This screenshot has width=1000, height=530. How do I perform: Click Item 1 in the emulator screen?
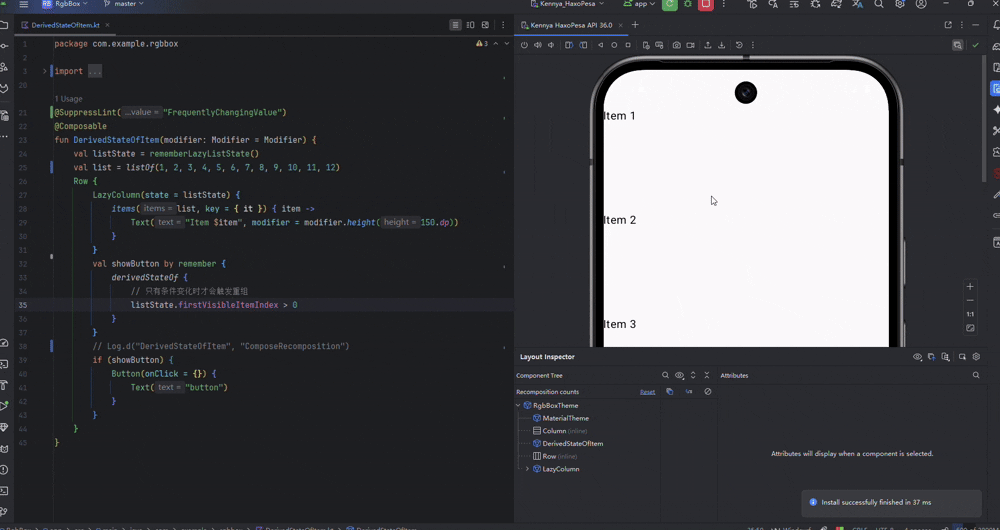pos(619,116)
